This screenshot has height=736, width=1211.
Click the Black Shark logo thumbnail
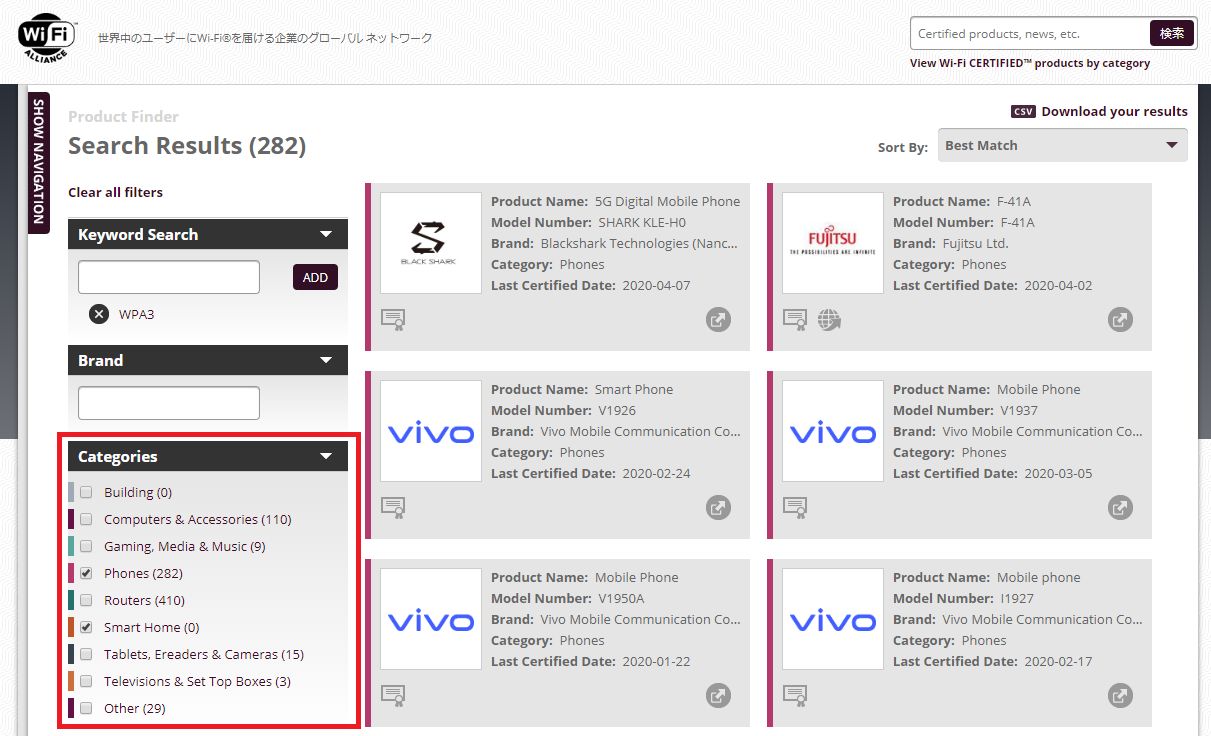[x=431, y=243]
